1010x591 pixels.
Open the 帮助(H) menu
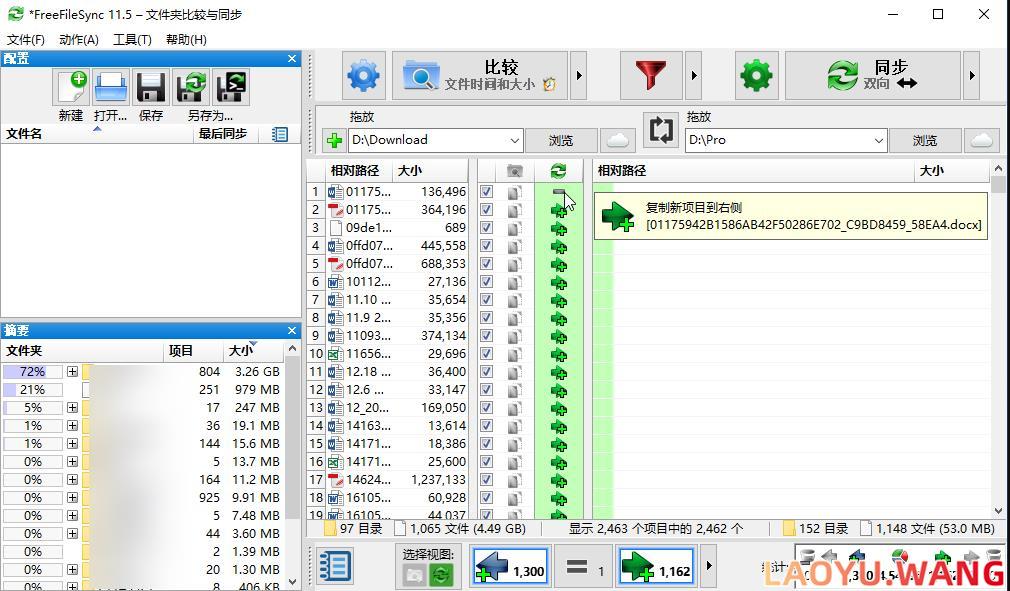186,40
